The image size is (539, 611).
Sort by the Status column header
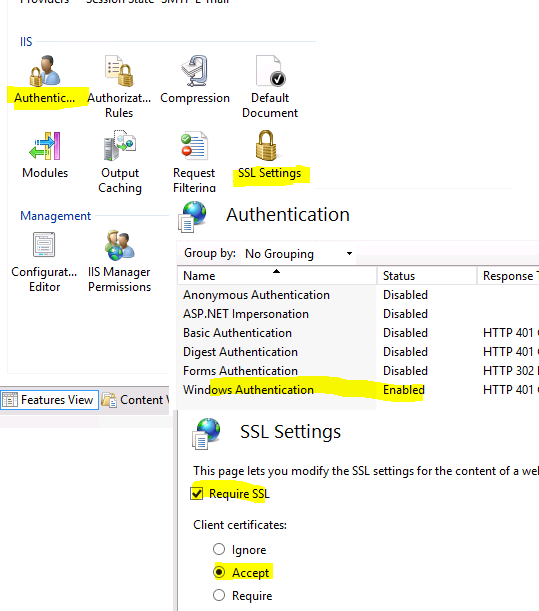coord(427,276)
